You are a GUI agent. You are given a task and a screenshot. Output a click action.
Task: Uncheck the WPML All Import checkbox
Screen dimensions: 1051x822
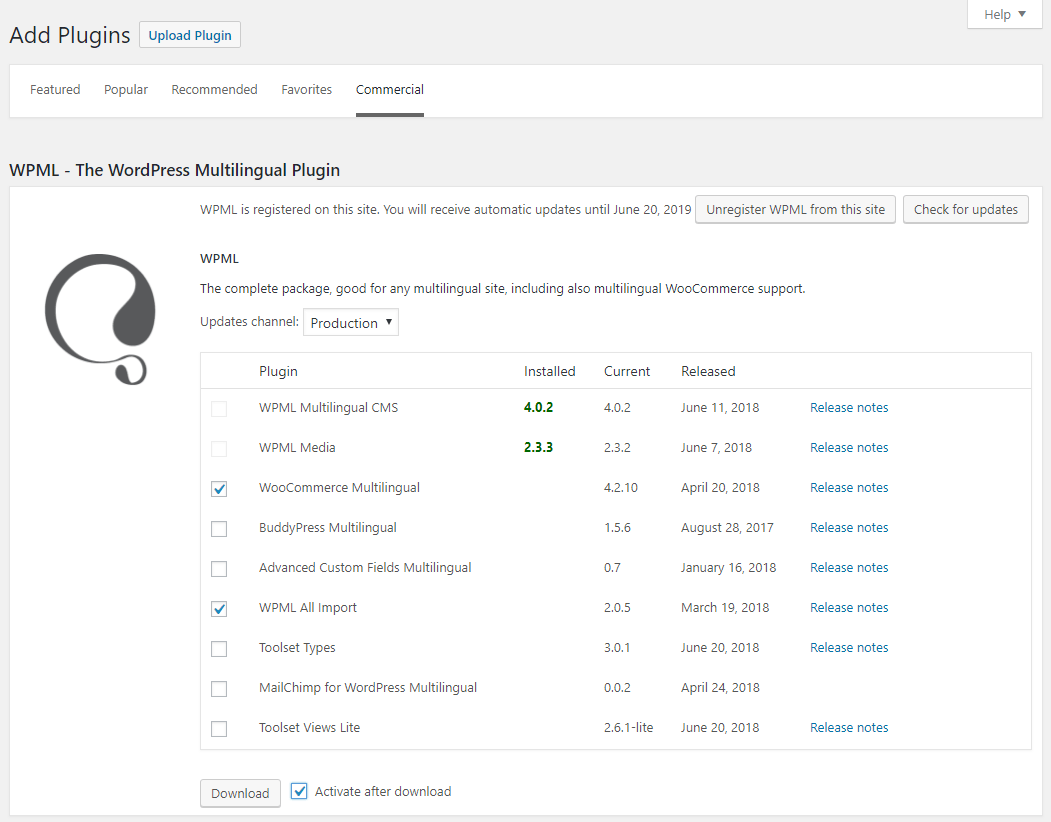pos(219,609)
